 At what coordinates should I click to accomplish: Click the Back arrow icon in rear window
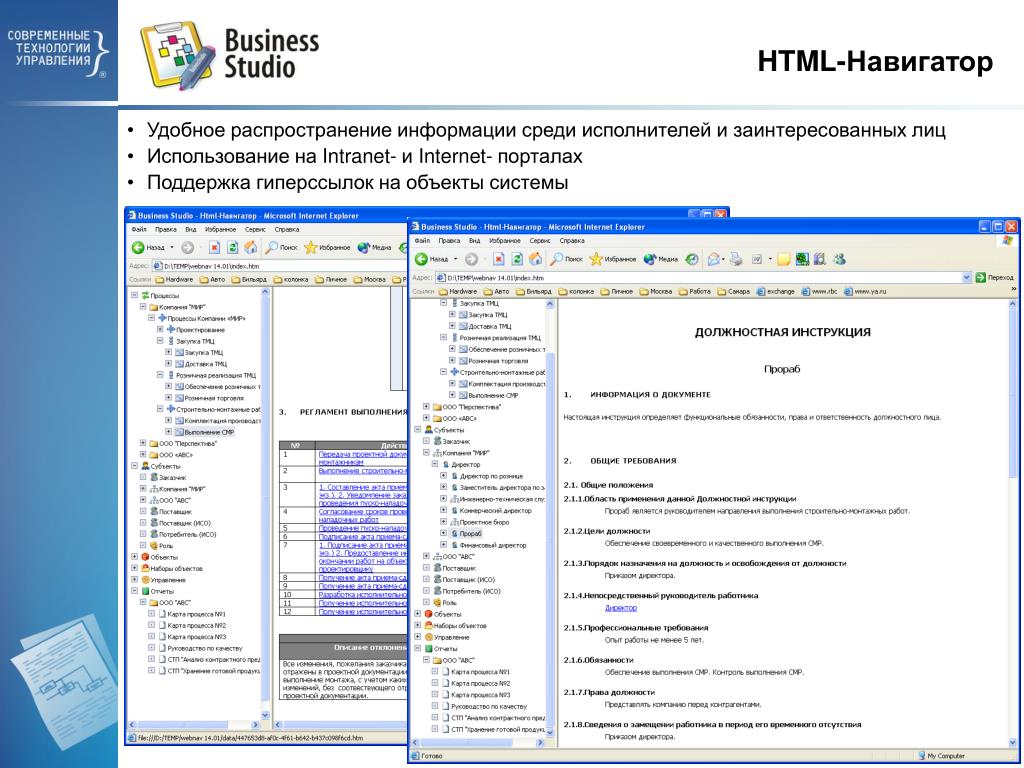pyautogui.click(x=138, y=248)
